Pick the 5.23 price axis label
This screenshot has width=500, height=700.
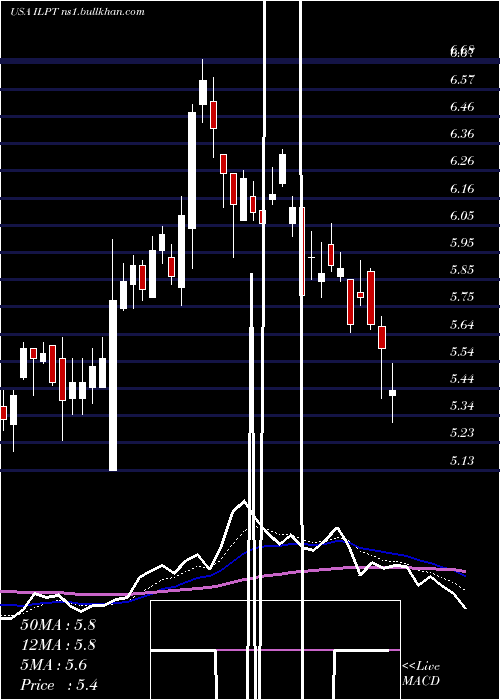point(462,433)
